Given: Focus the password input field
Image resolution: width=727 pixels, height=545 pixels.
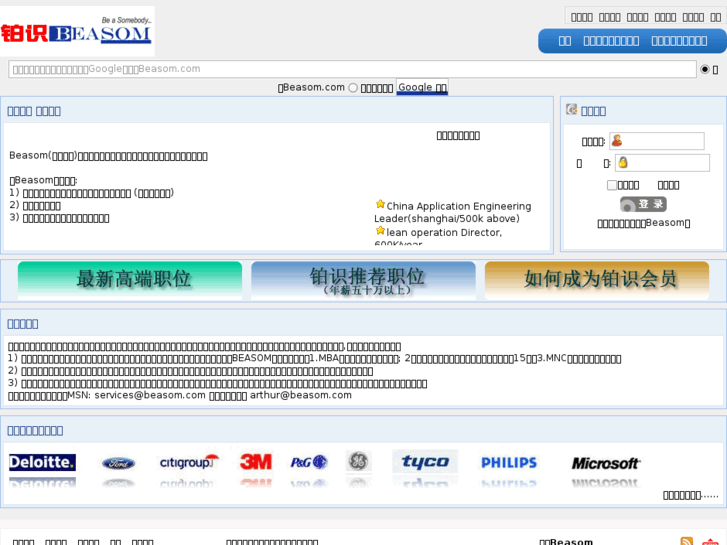Looking at the screenshot, I should point(662,163).
